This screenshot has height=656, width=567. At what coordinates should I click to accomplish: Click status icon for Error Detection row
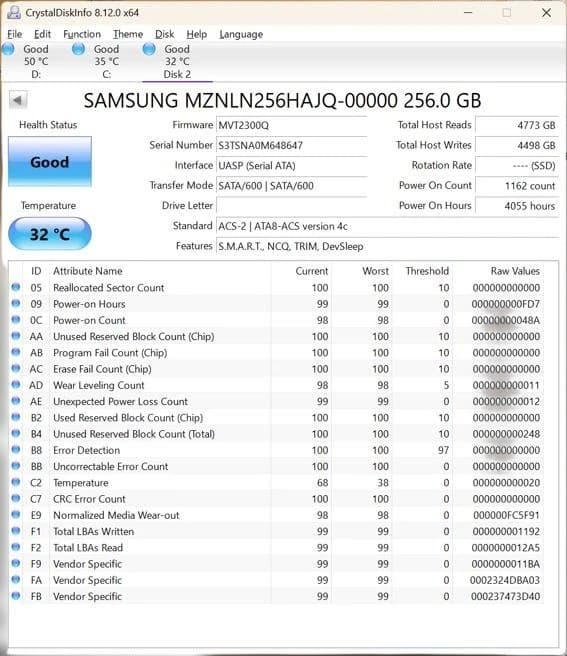[15, 450]
